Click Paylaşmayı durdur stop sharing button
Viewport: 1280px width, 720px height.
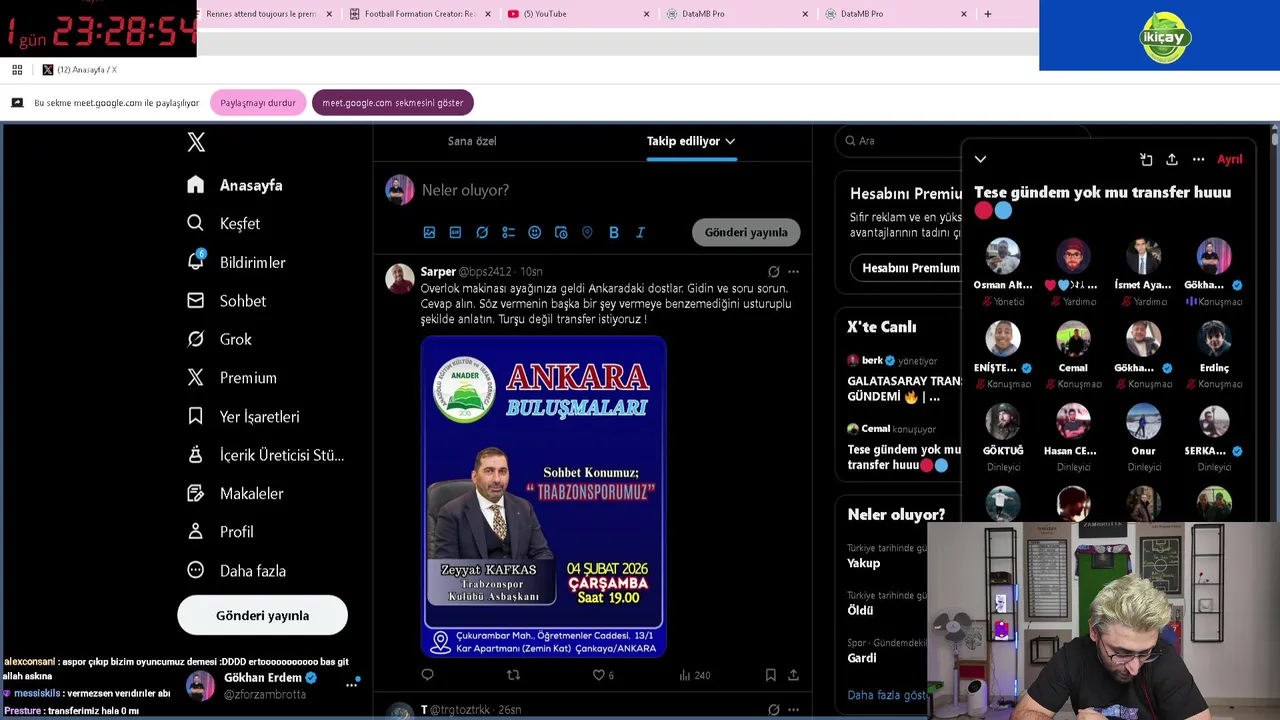(x=258, y=103)
